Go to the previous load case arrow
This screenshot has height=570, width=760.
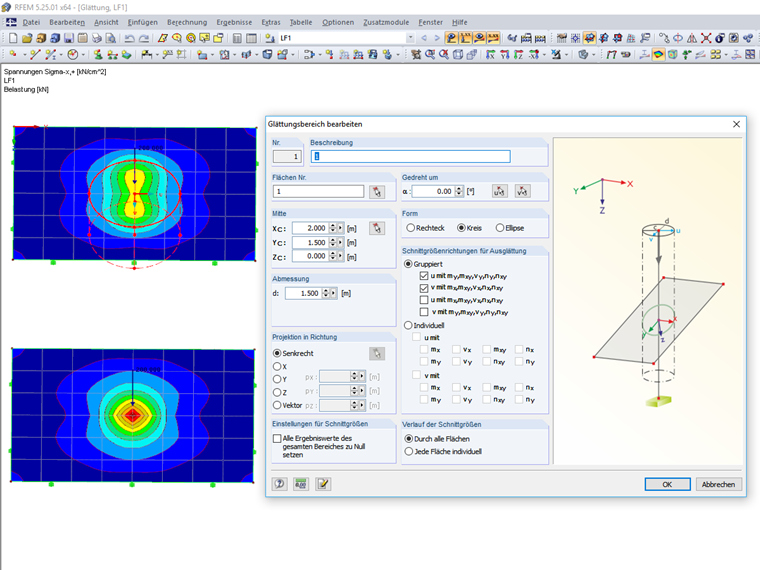coord(424,38)
